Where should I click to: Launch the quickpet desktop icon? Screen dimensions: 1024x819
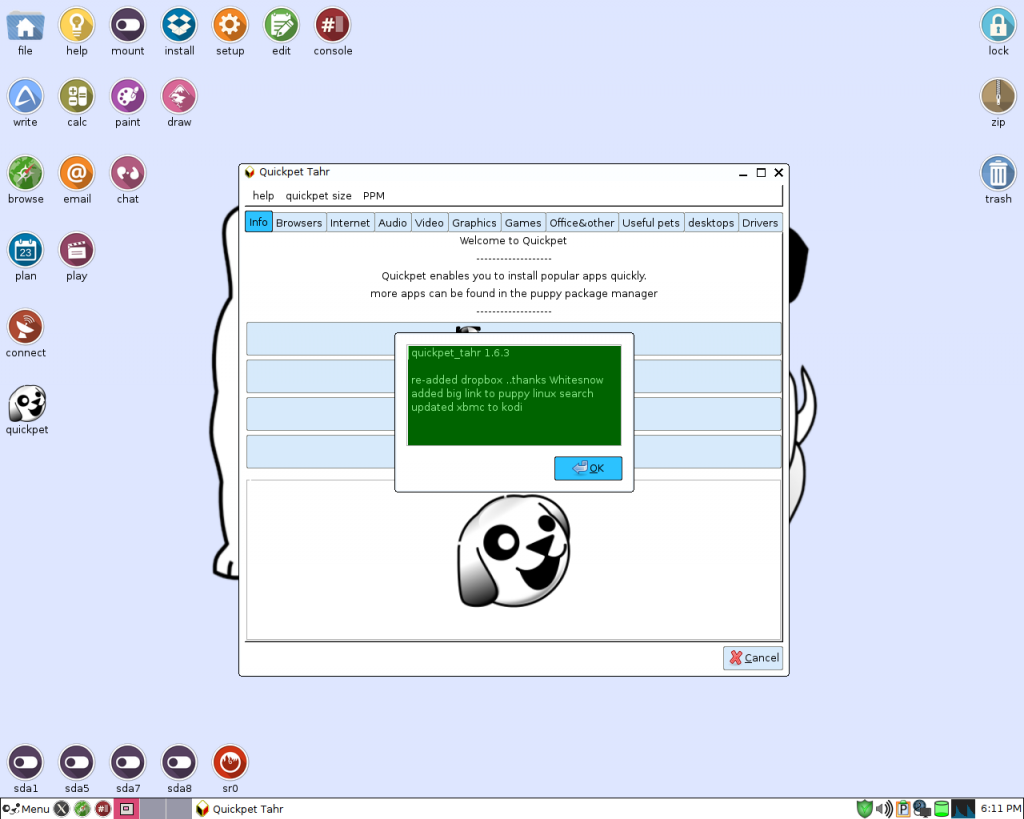(27, 404)
